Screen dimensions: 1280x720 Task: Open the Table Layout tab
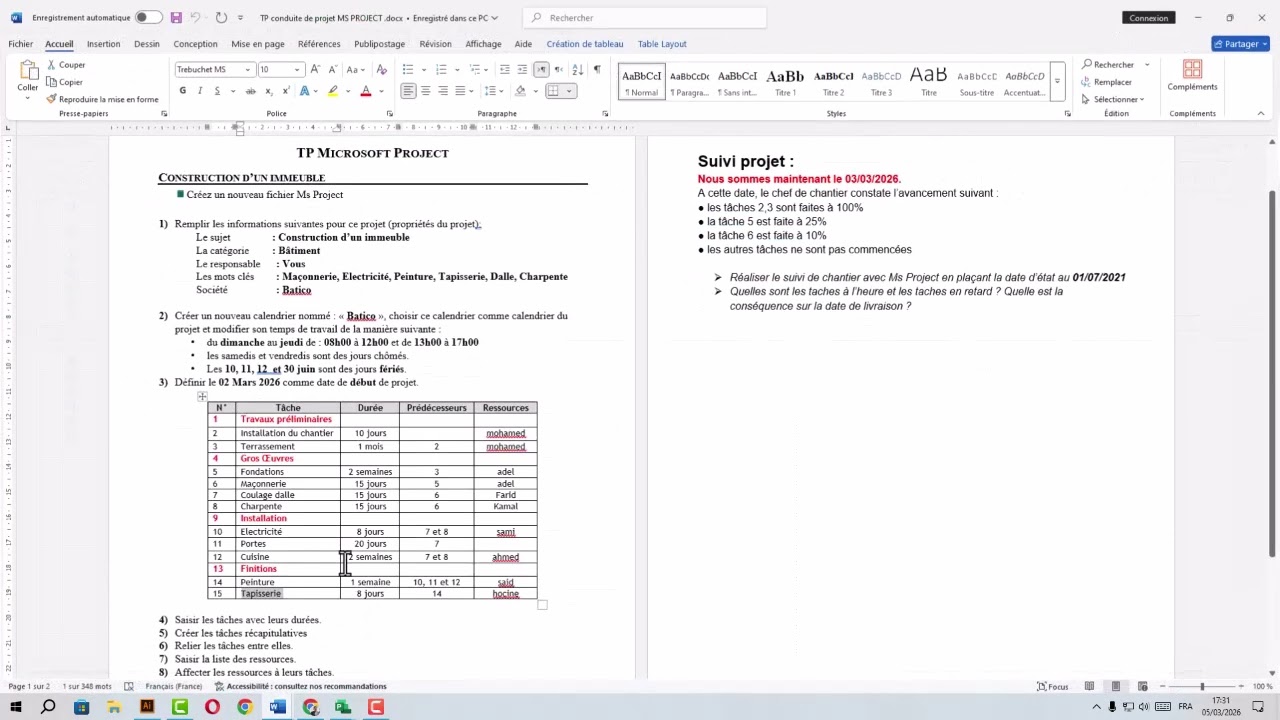pos(662,44)
